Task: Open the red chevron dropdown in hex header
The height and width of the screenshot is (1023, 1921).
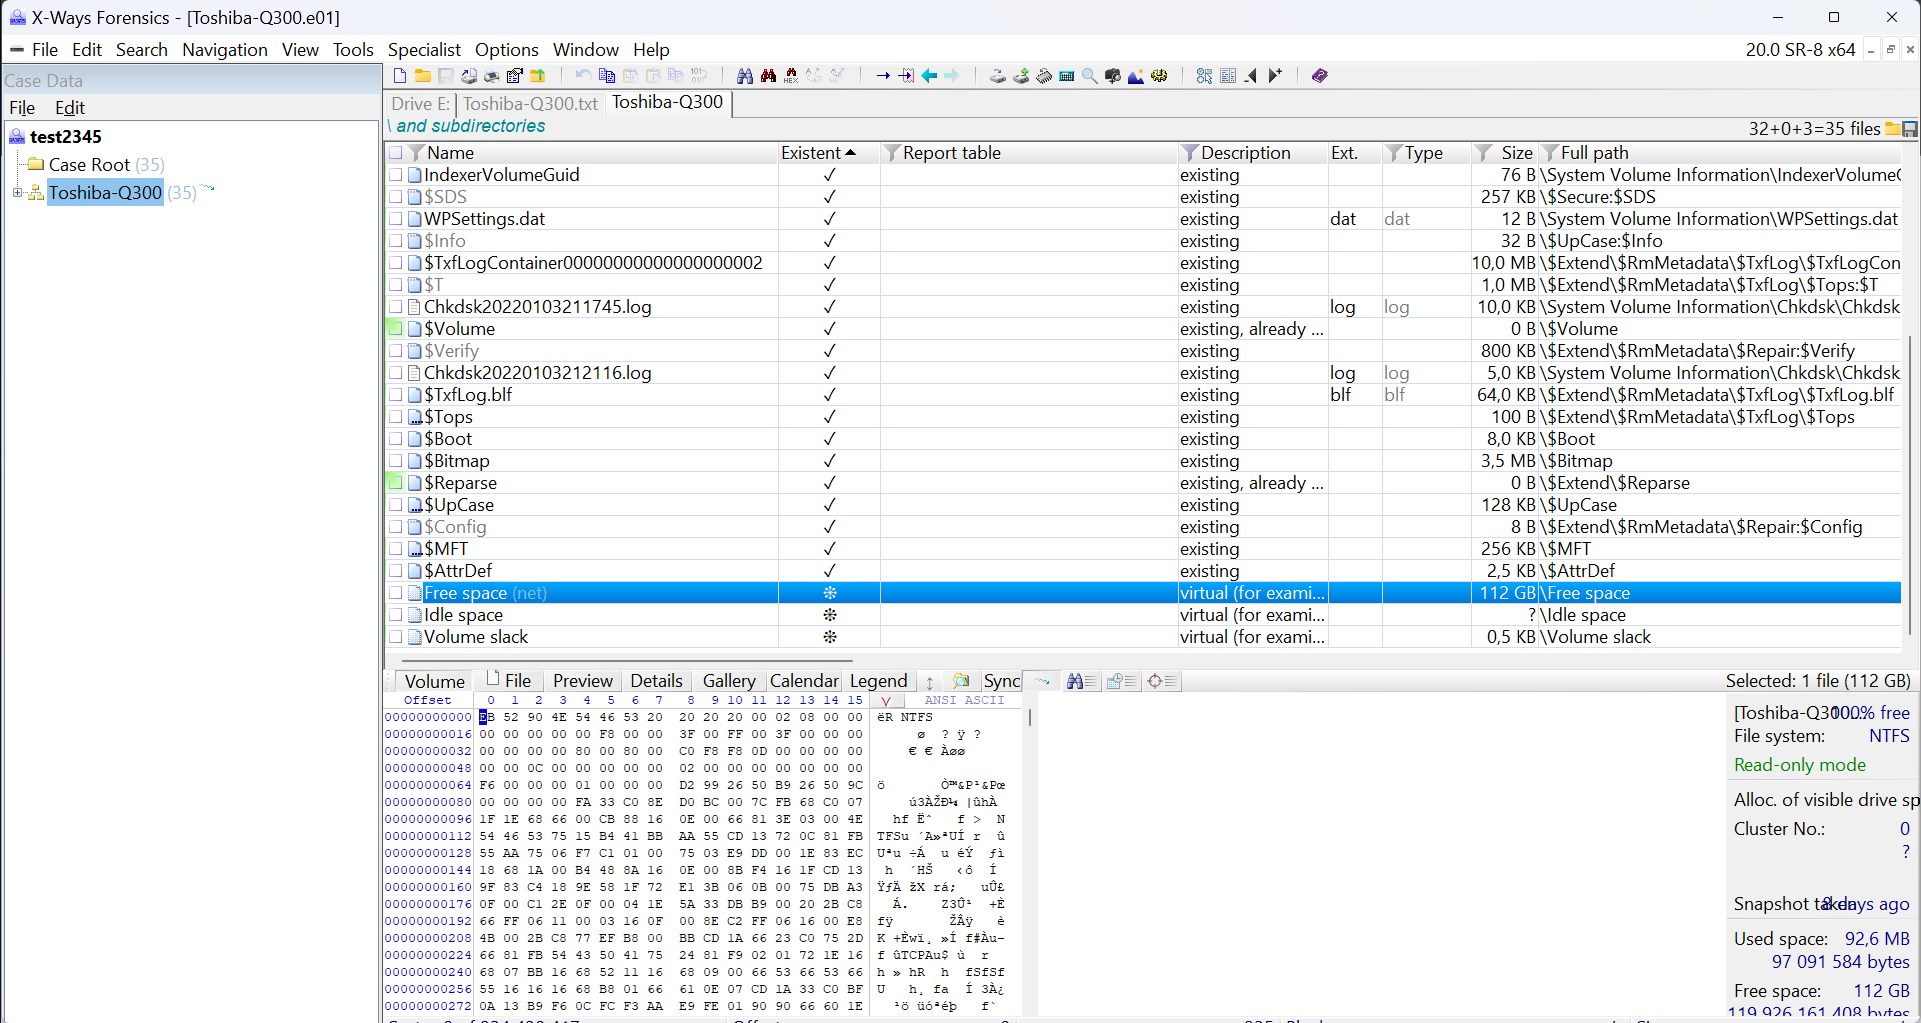Action: (x=885, y=701)
